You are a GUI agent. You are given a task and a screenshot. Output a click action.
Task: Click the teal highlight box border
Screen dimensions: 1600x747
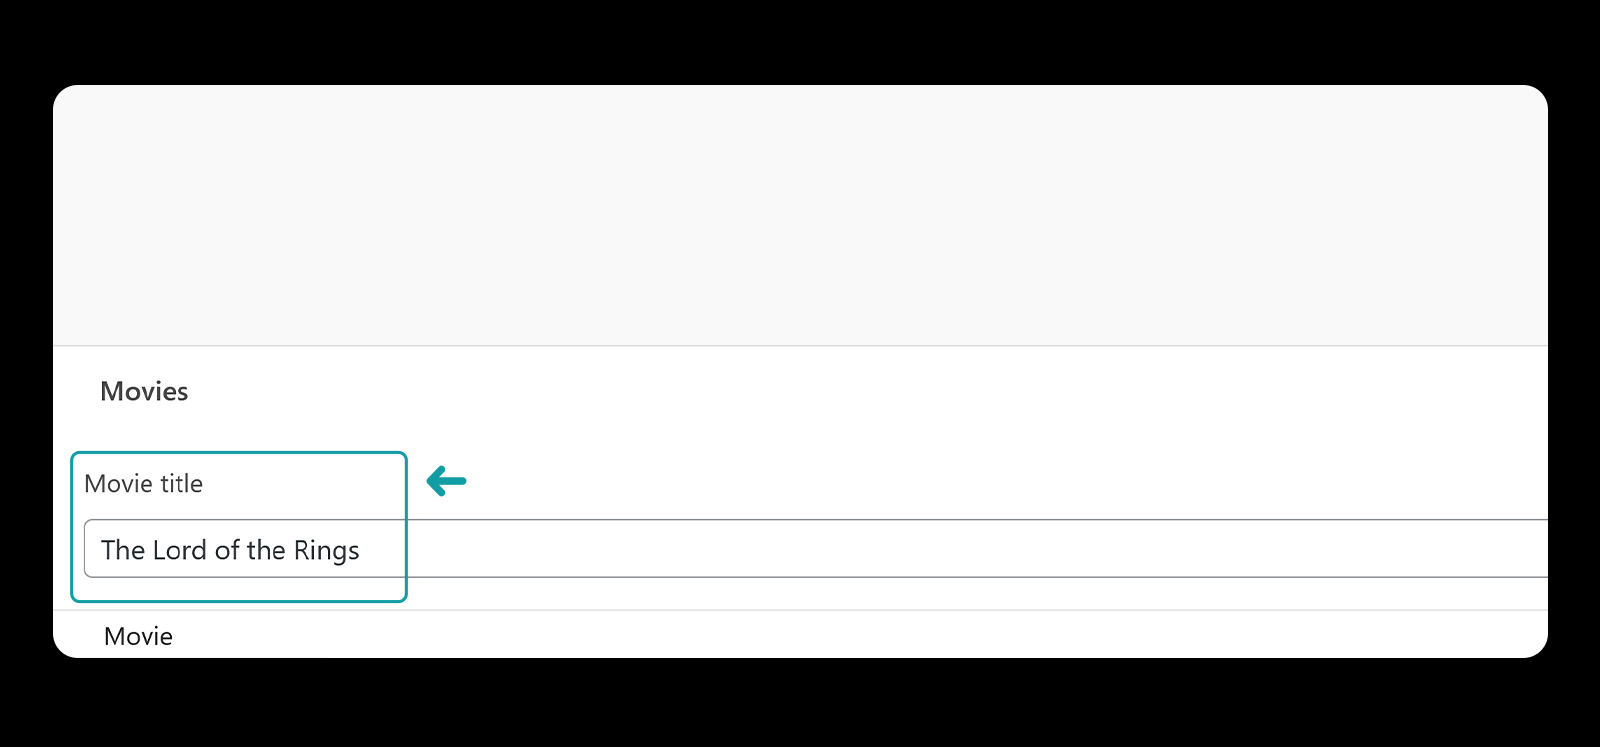point(239,453)
